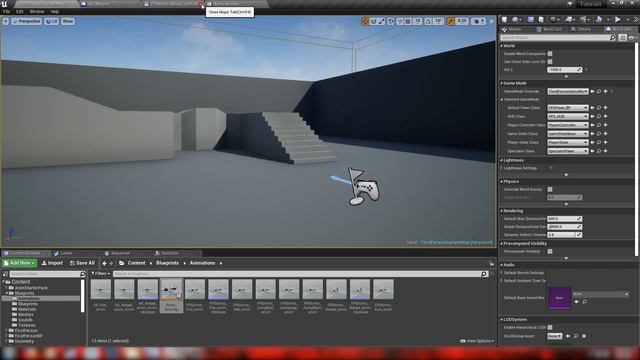Open the Content Browser tab
640x360 pixels.
tap(25, 253)
